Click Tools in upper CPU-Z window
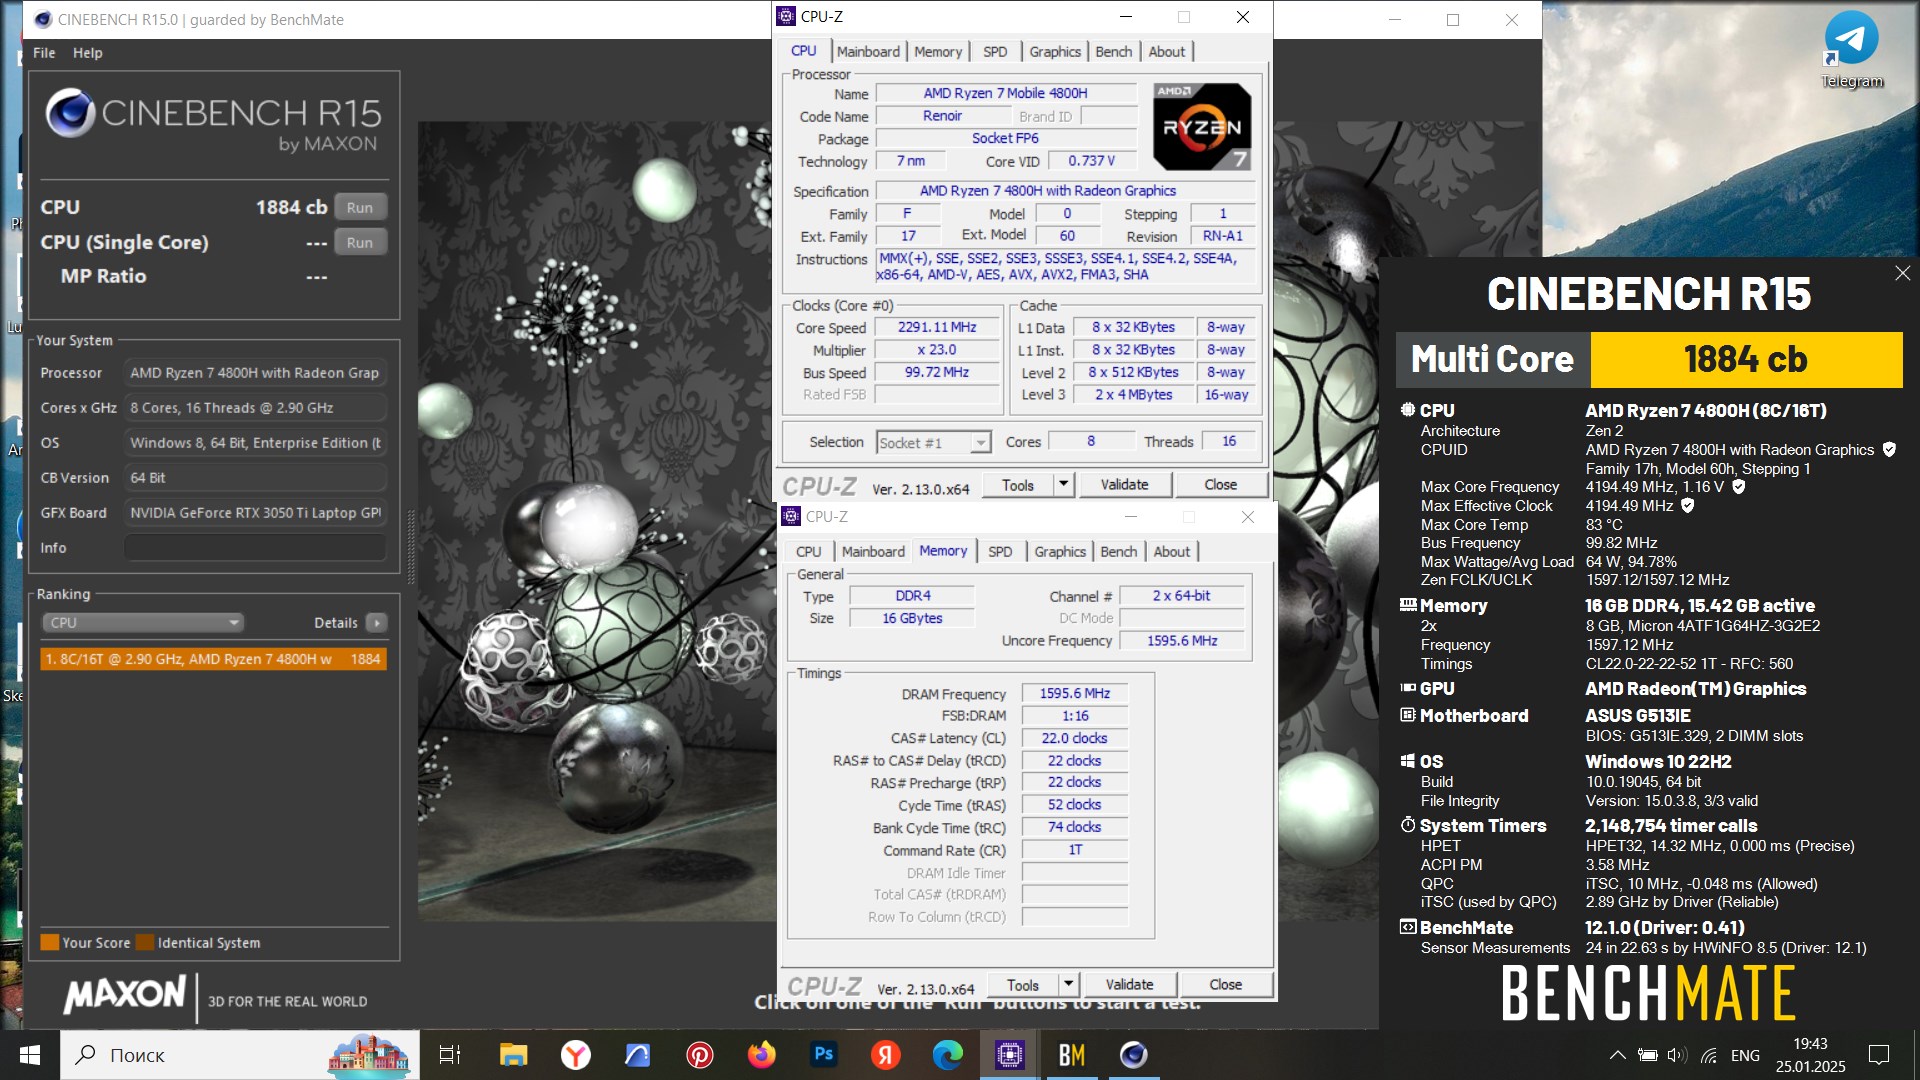This screenshot has height=1080, width=1920. (1018, 485)
